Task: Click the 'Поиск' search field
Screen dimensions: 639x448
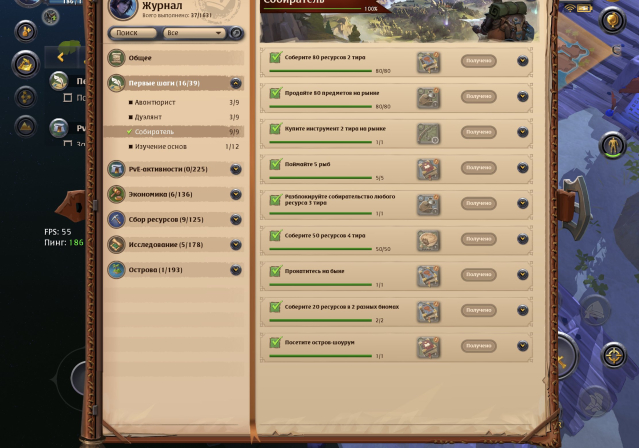Action: point(133,33)
